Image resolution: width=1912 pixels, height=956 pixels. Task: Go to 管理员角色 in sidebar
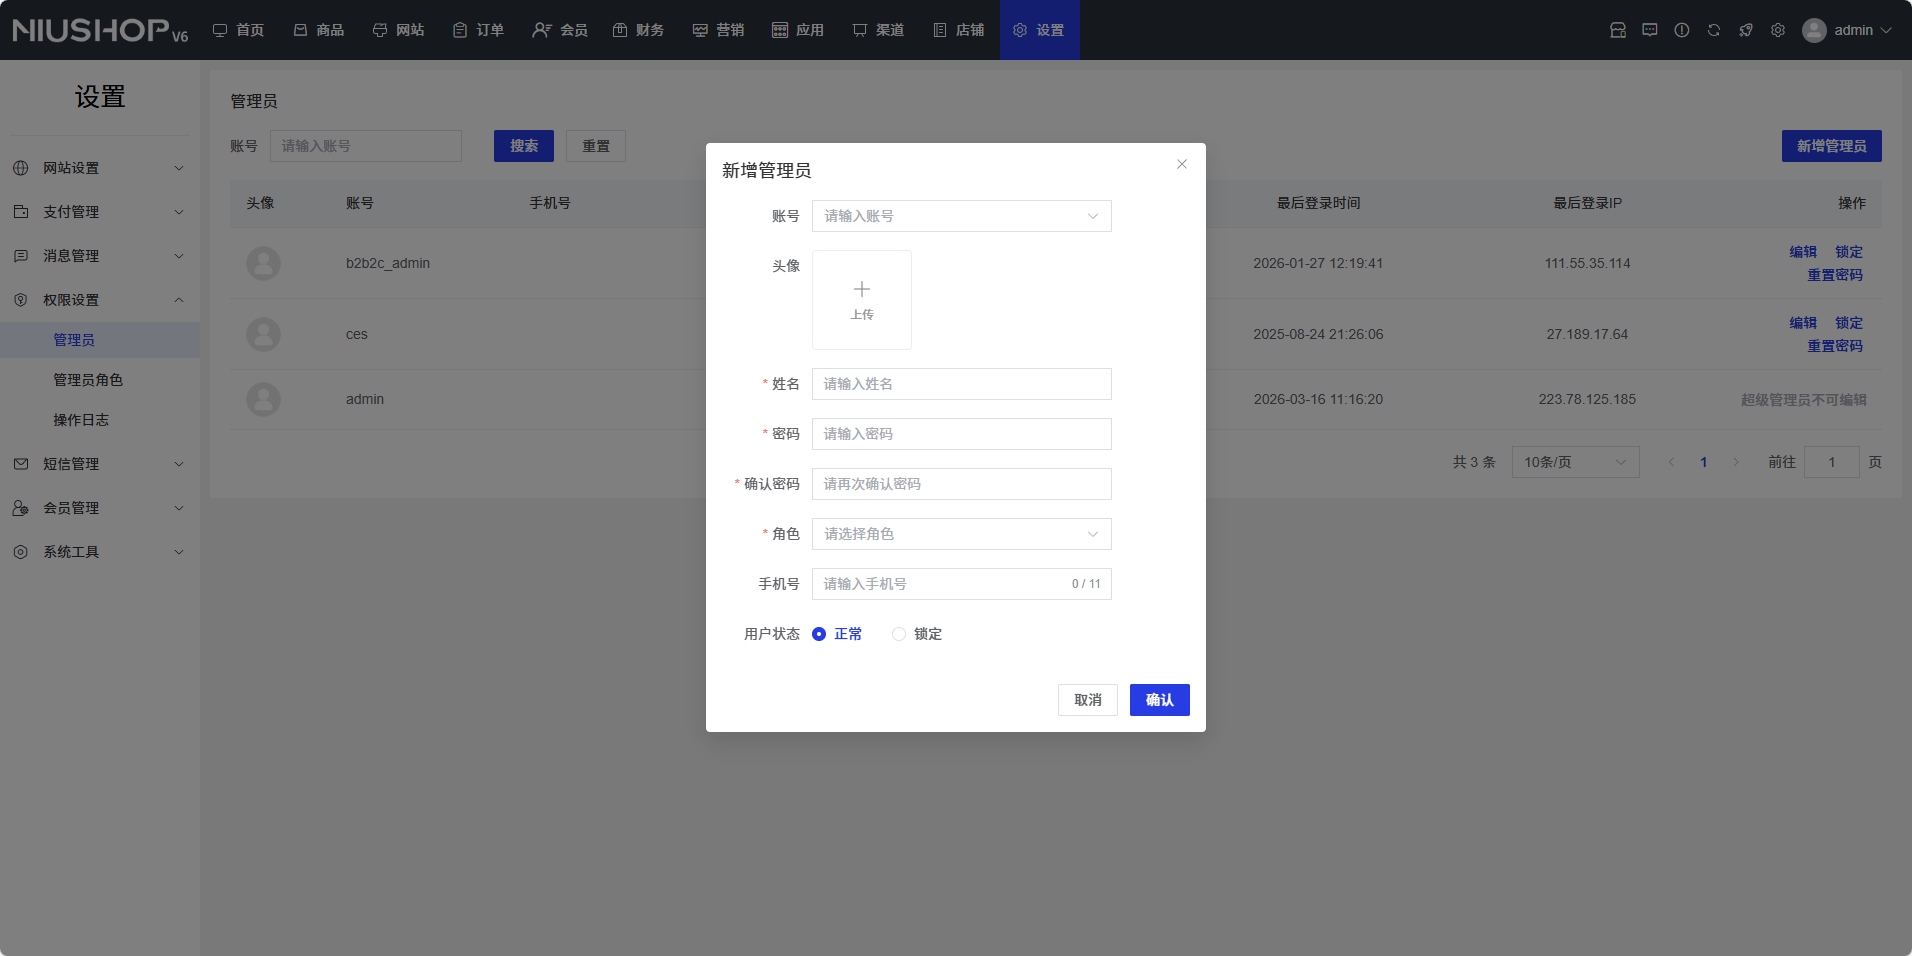pos(88,380)
